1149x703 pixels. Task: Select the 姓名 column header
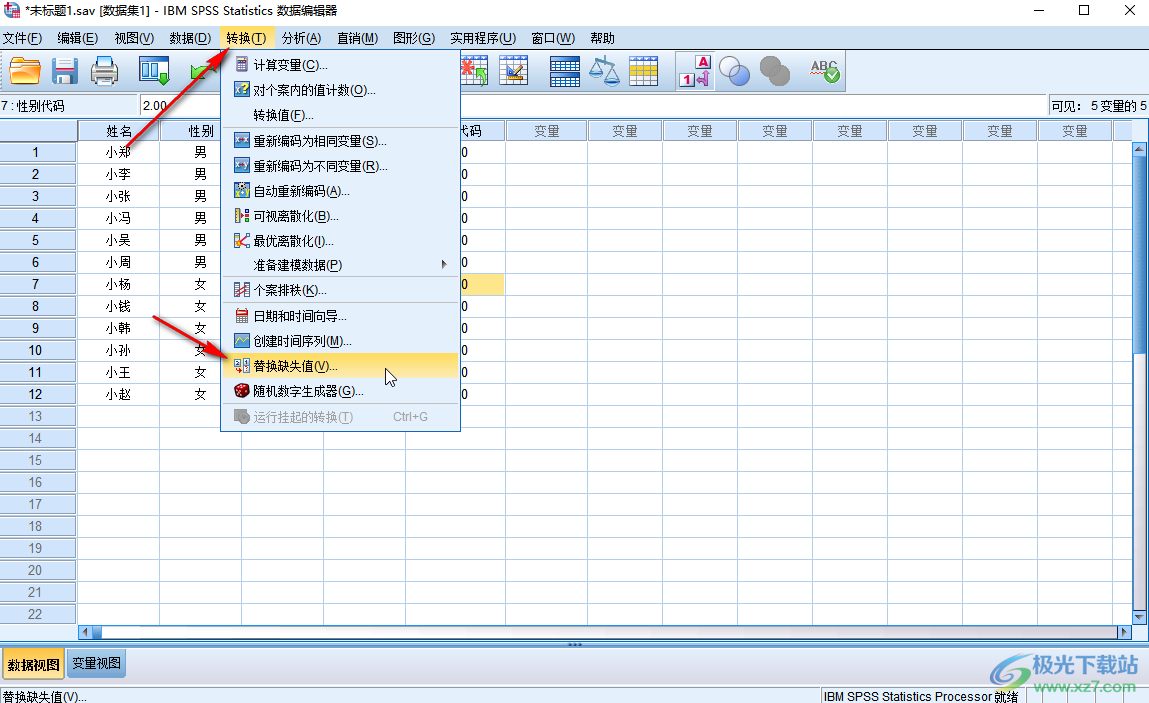pyautogui.click(x=119, y=131)
